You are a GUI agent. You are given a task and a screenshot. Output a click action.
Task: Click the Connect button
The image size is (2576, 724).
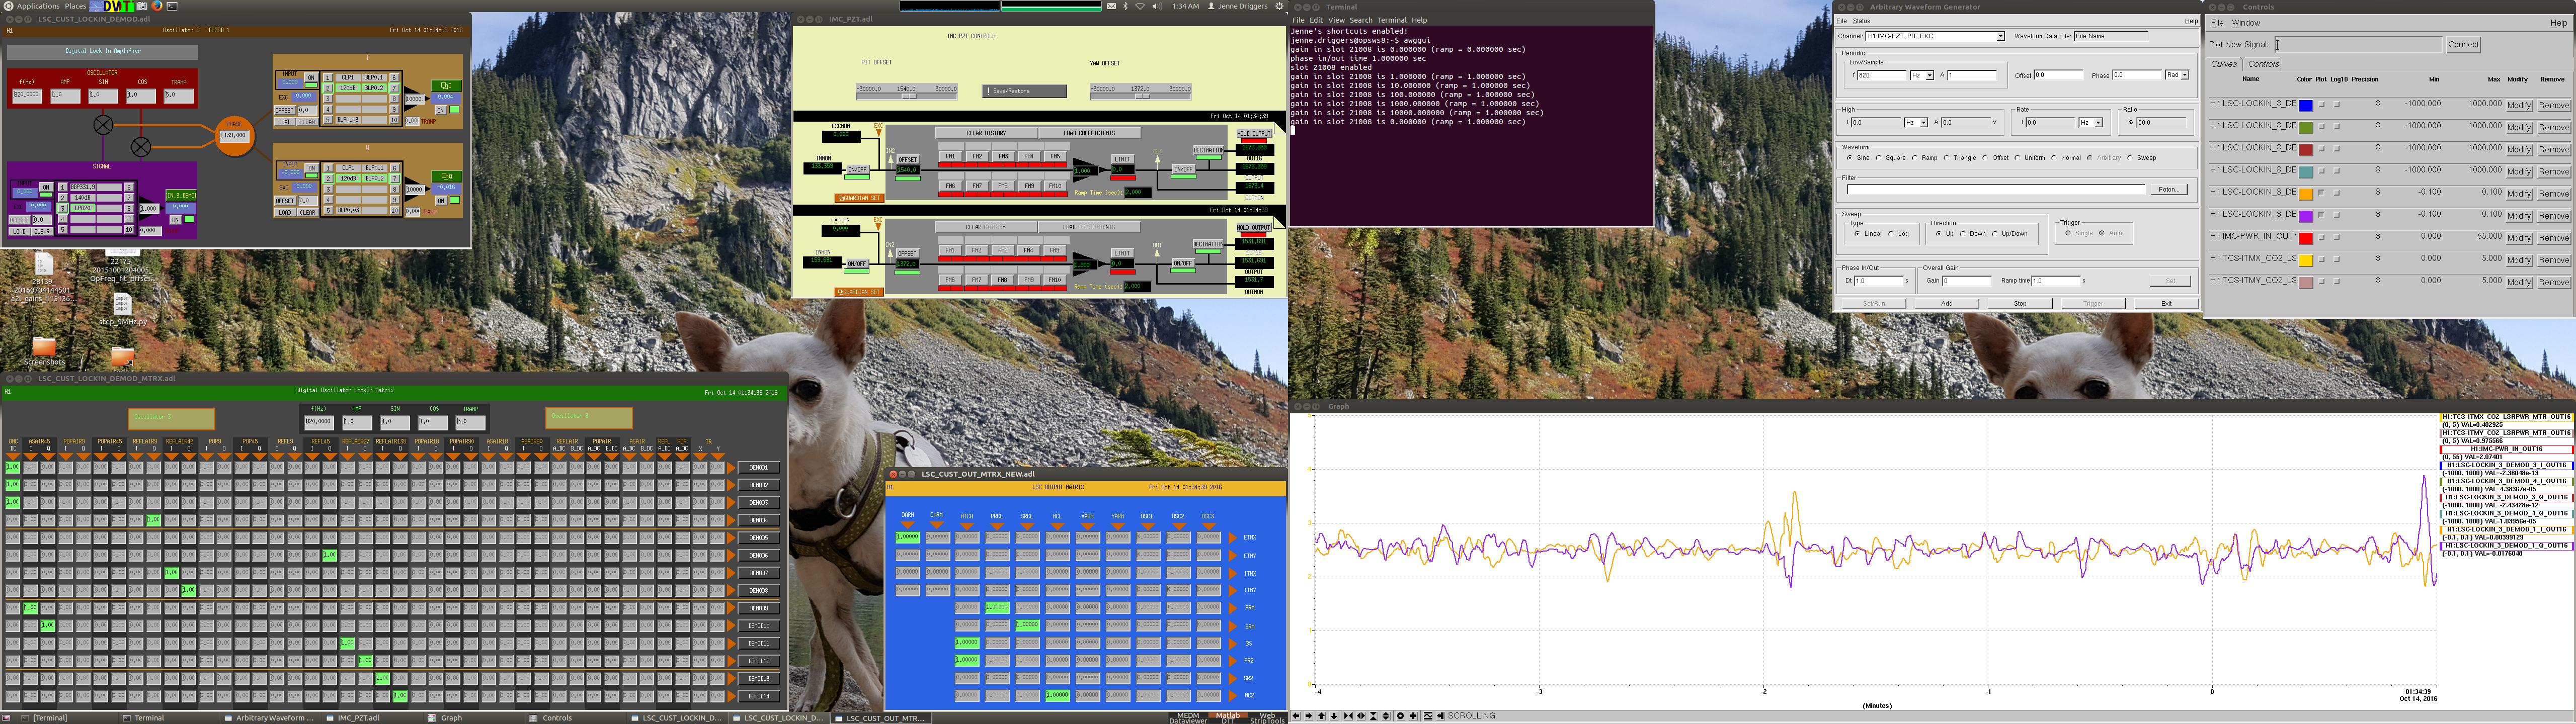[x=2464, y=45]
